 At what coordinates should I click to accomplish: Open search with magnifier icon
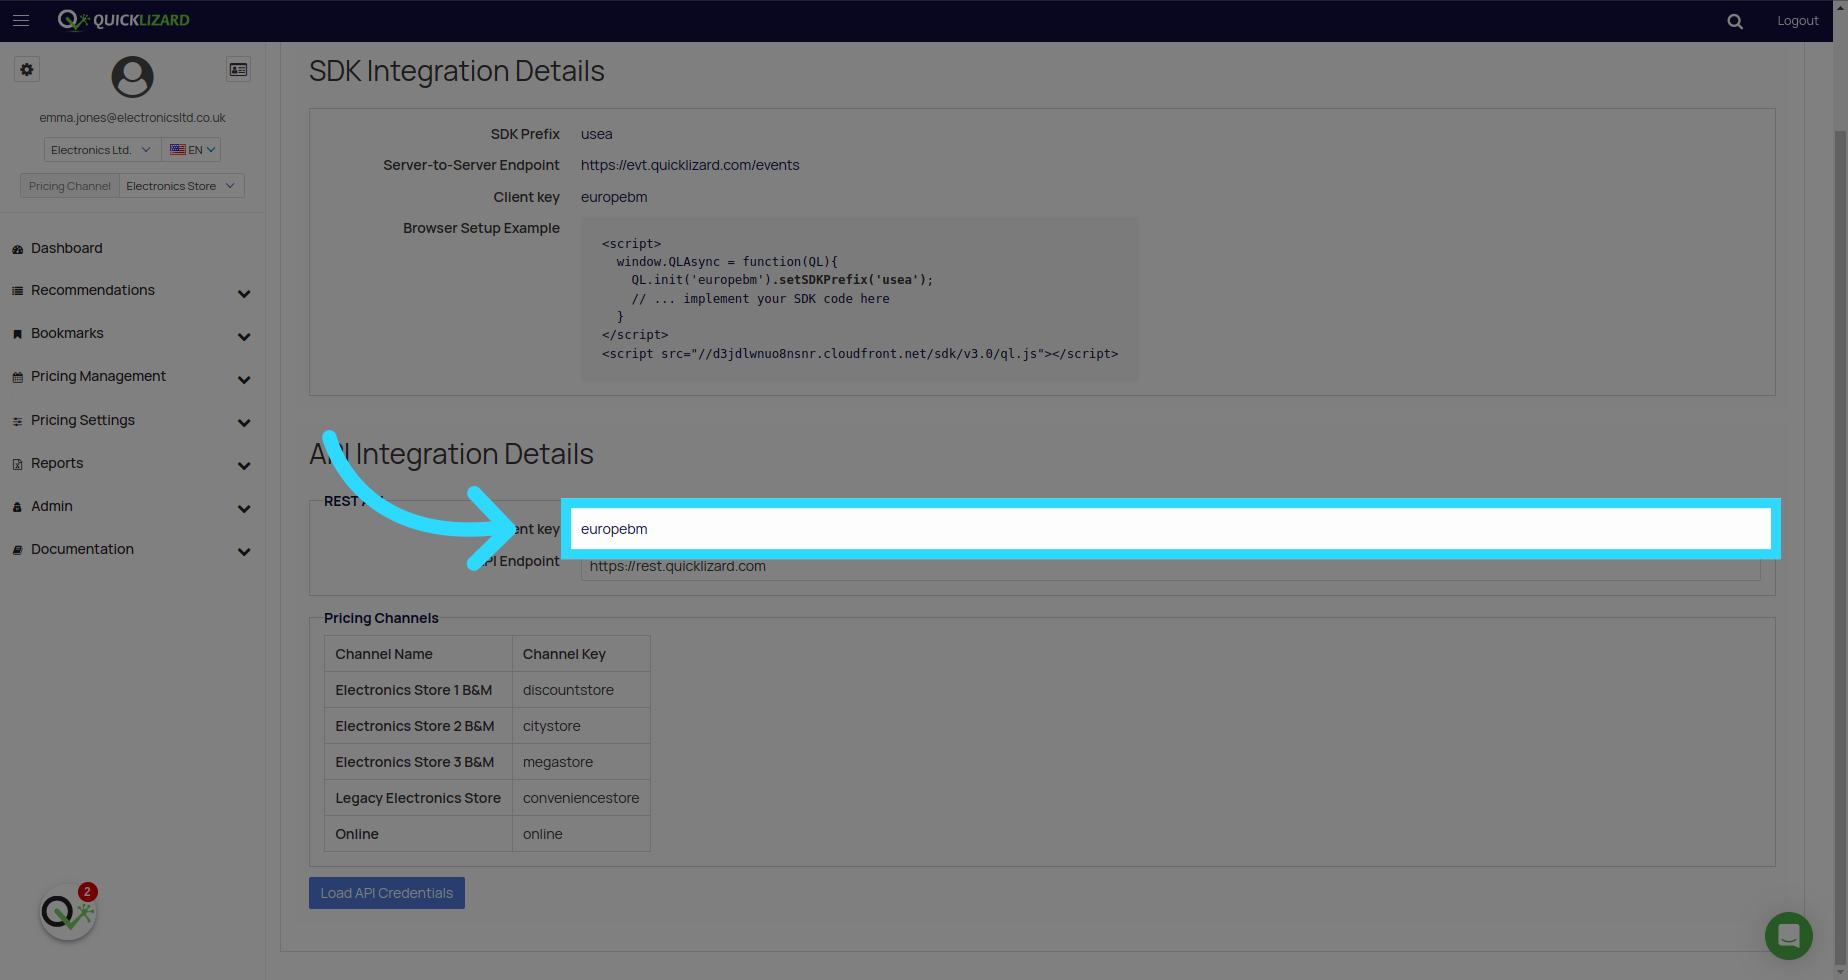pos(1735,21)
